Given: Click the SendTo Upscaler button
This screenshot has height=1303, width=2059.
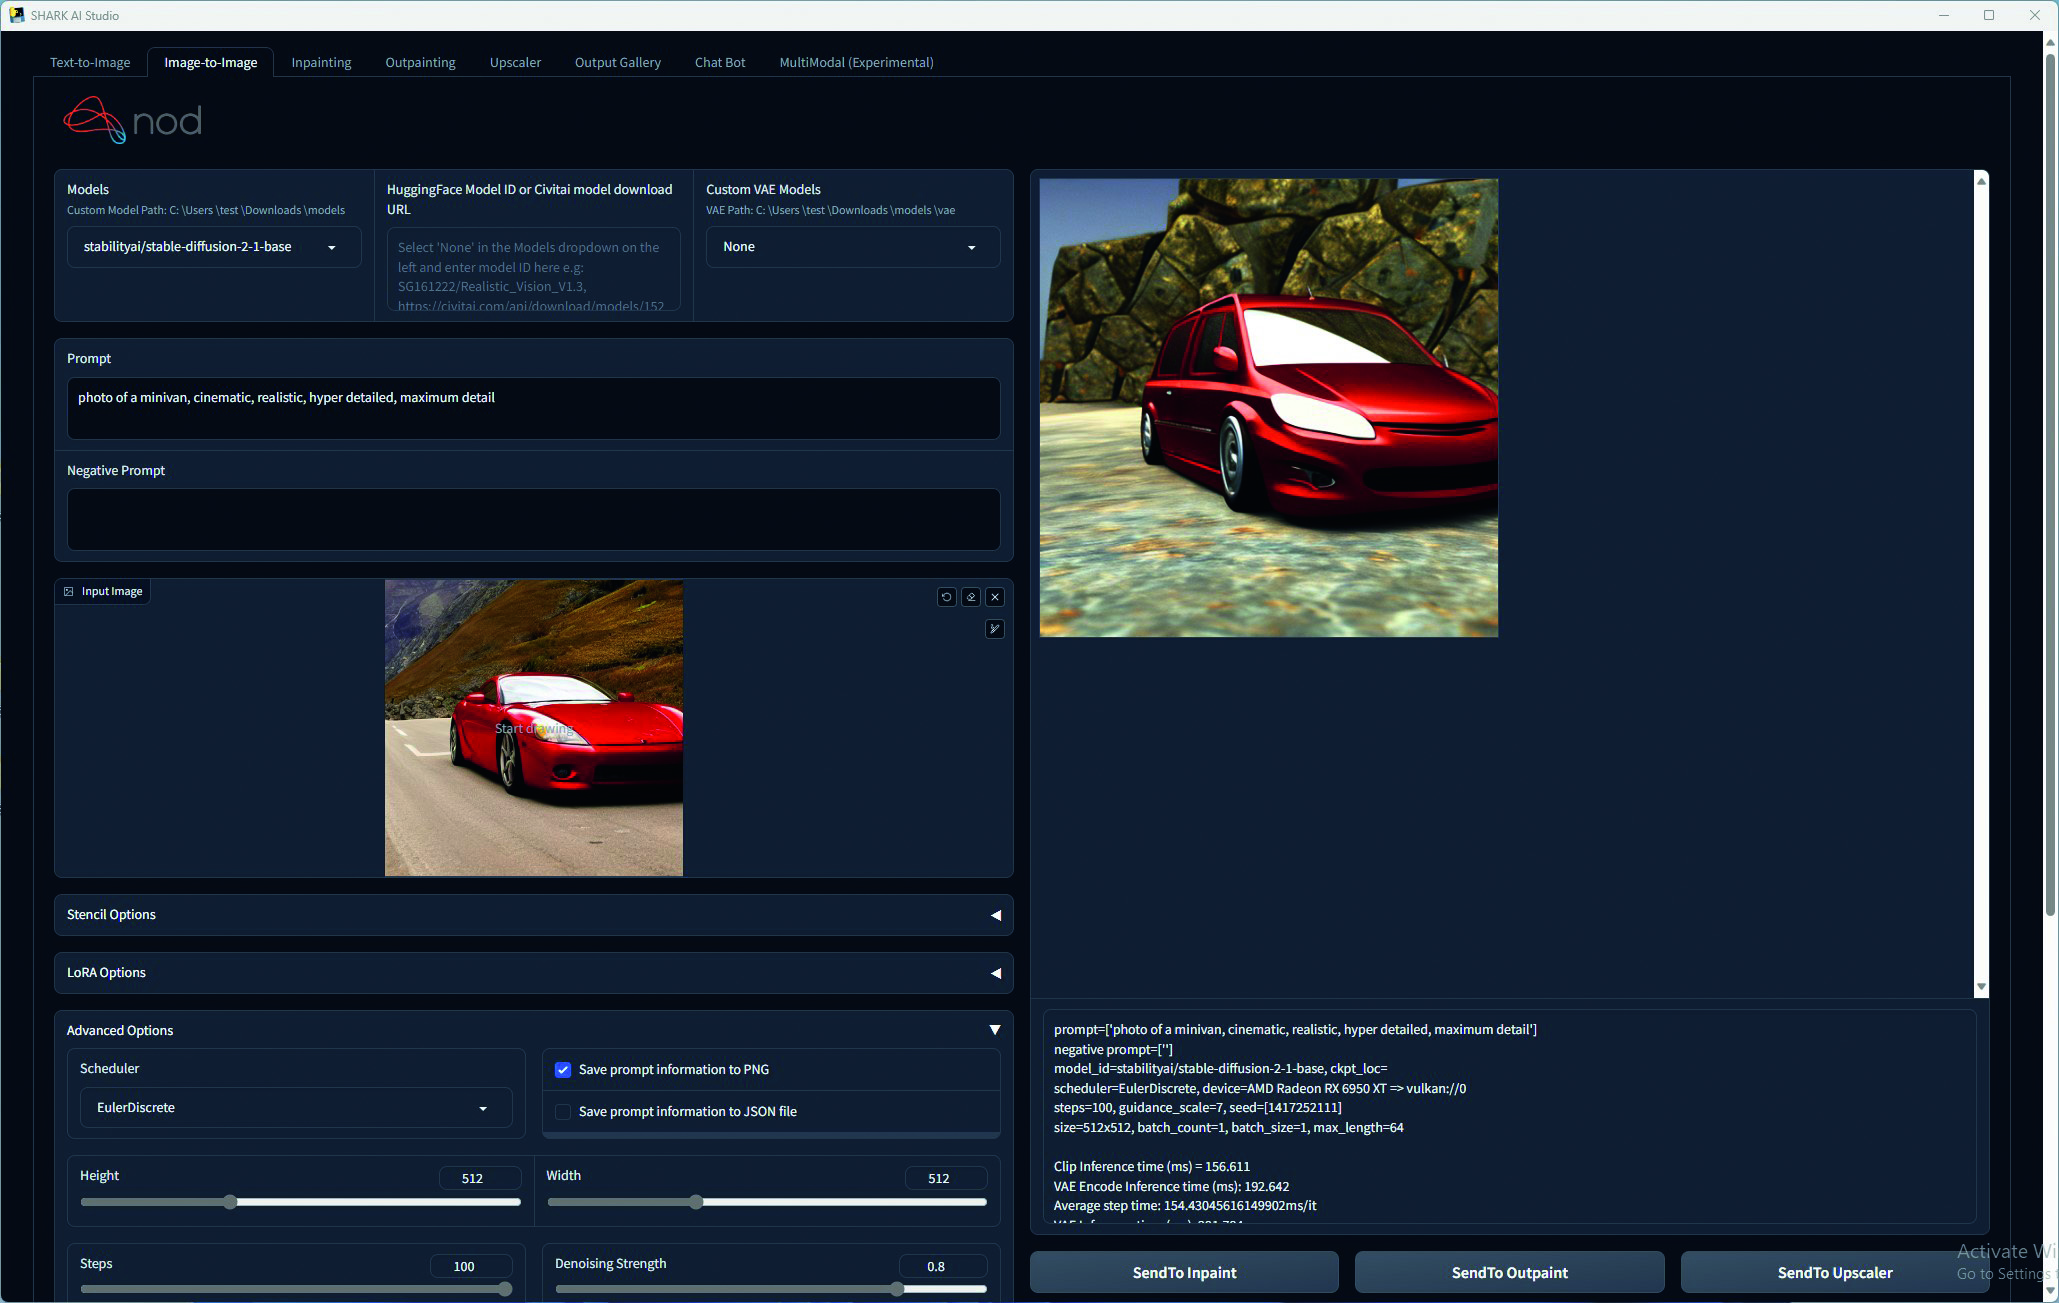Looking at the screenshot, I should click(x=1834, y=1273).
